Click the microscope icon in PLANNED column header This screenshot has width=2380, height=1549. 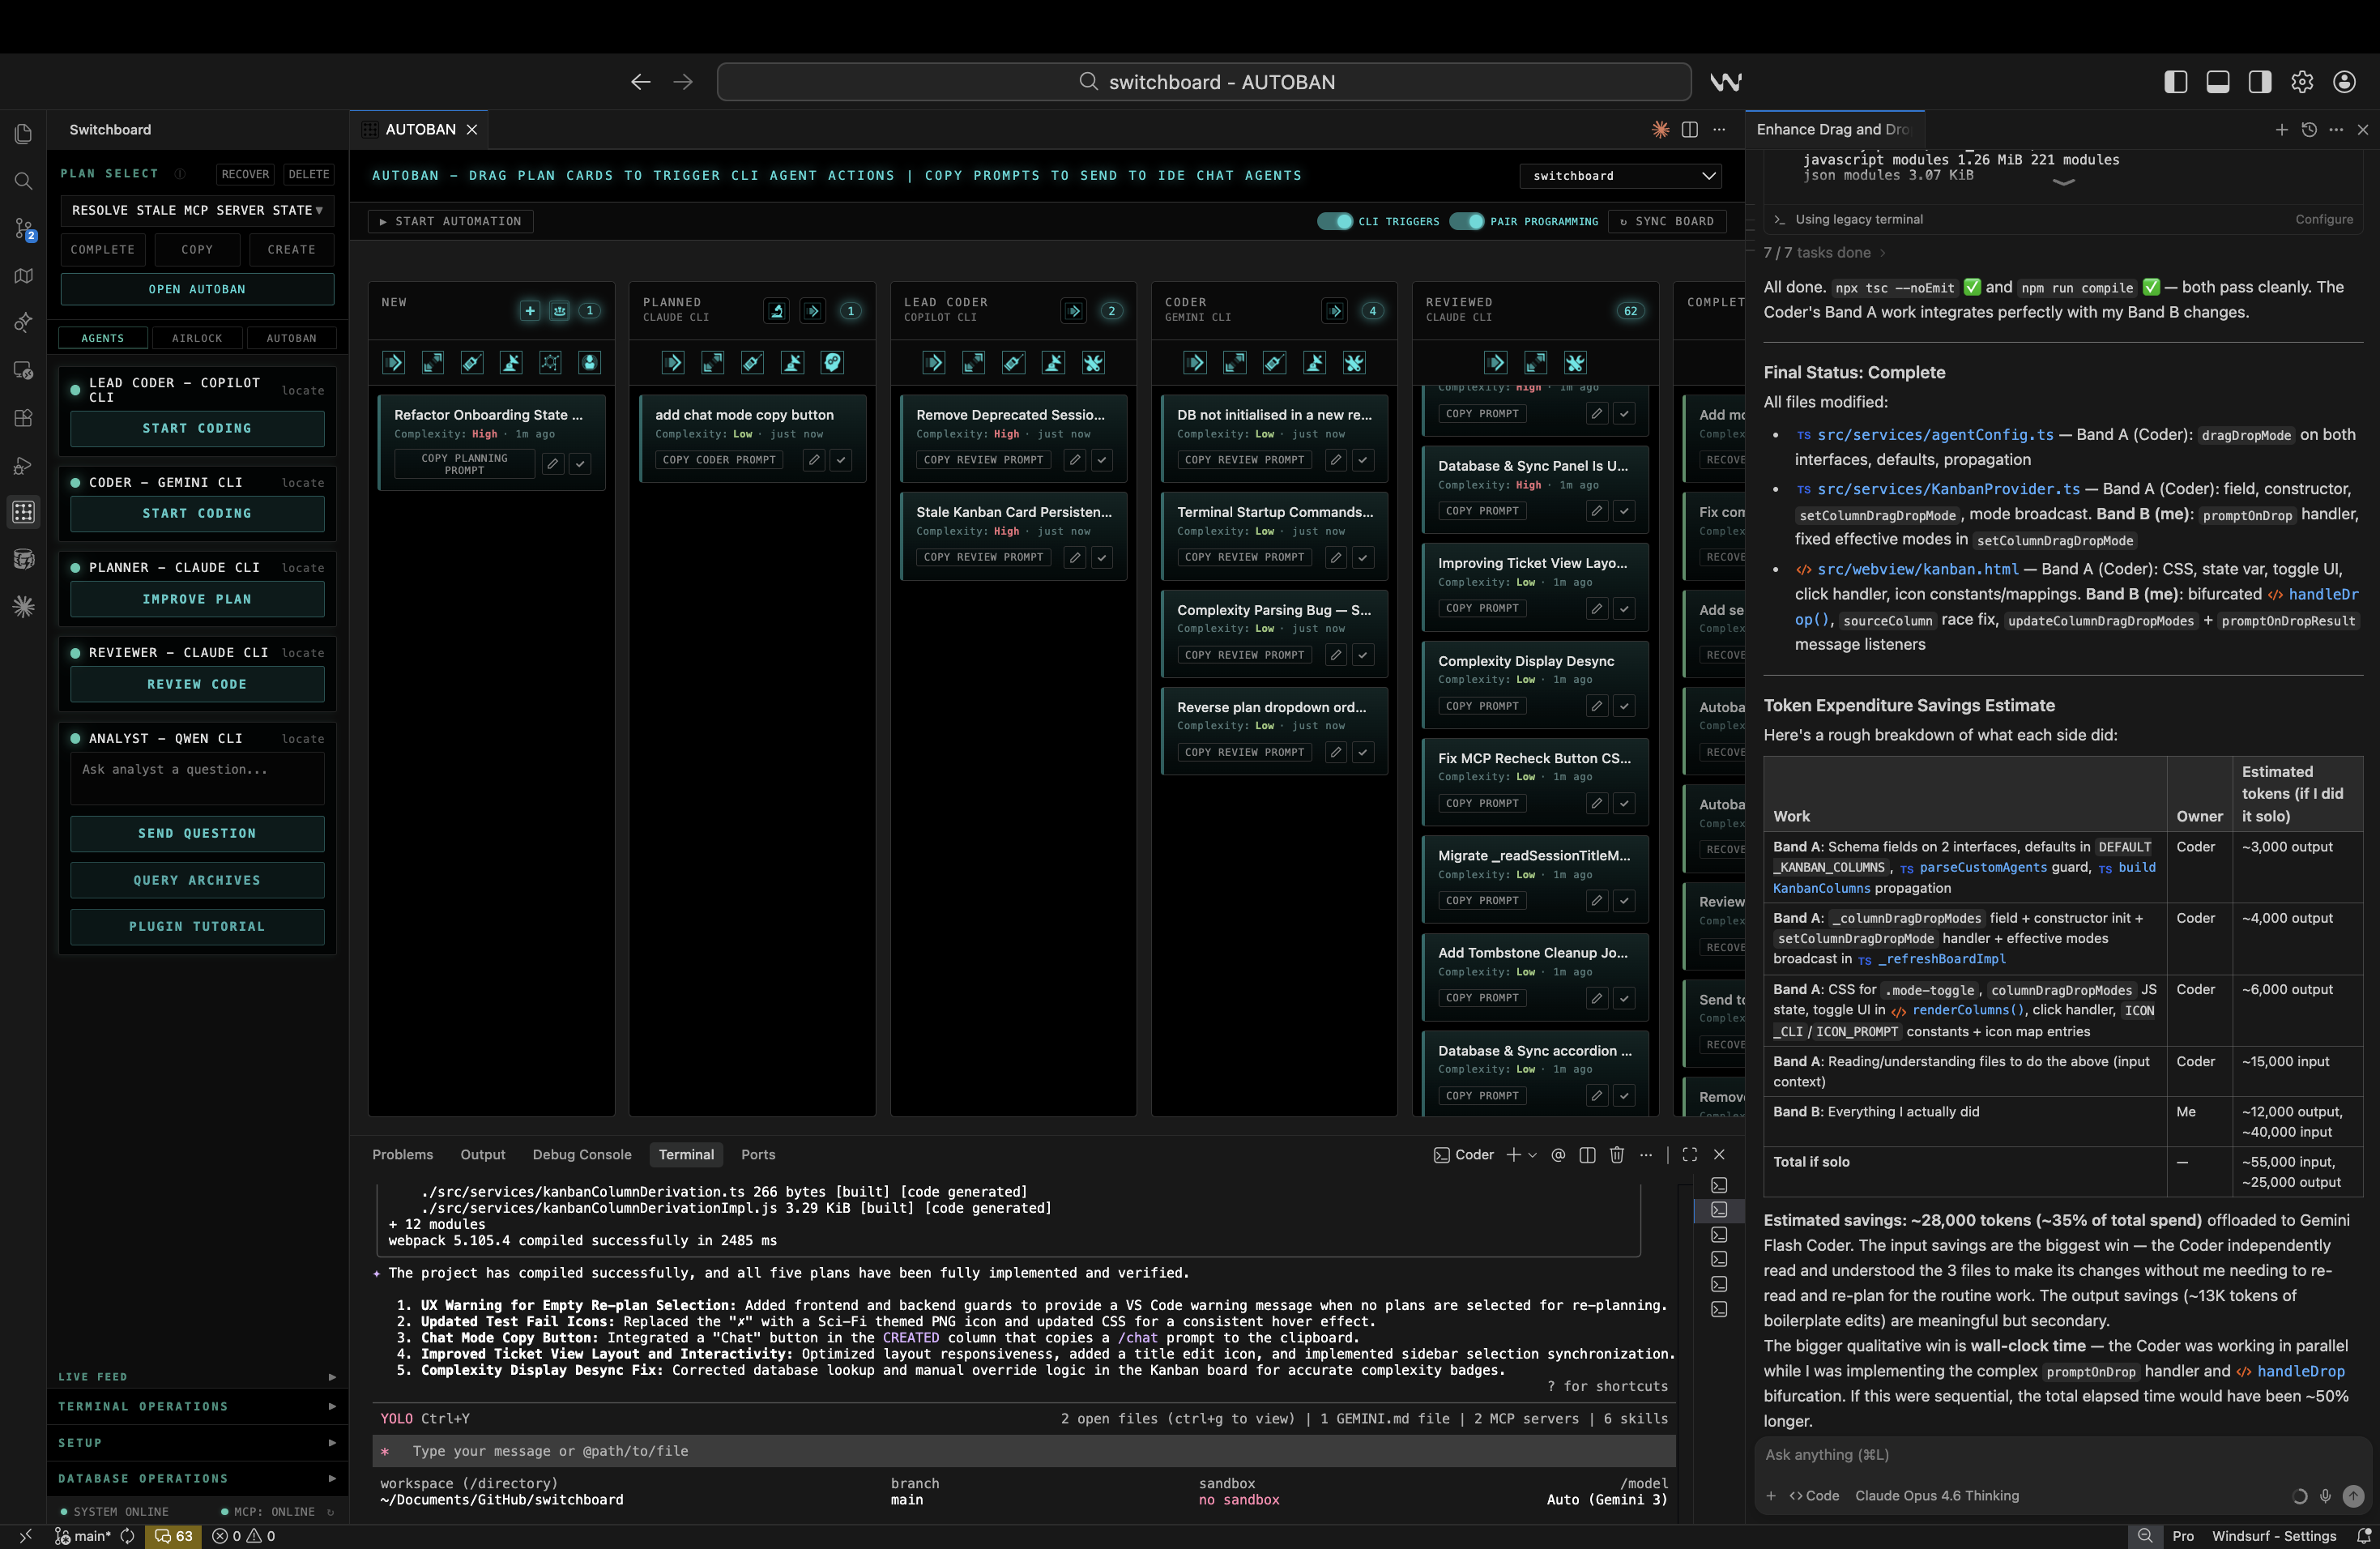[776, 311]
